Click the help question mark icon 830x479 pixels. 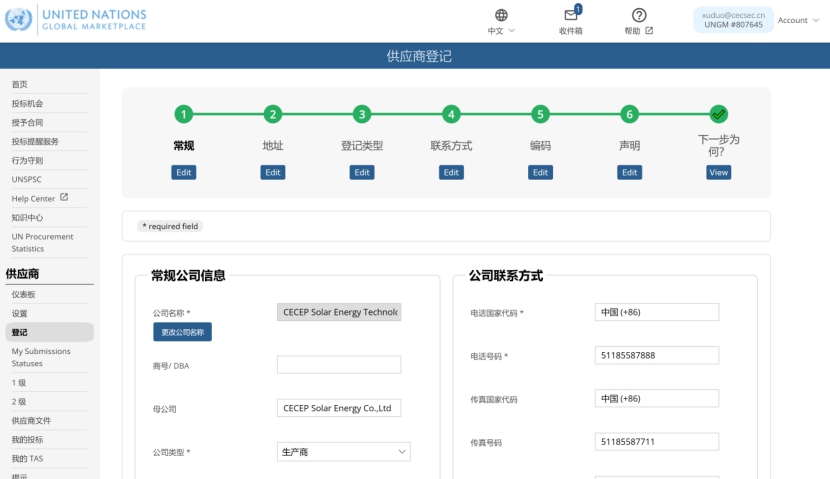tap(639, 15)
